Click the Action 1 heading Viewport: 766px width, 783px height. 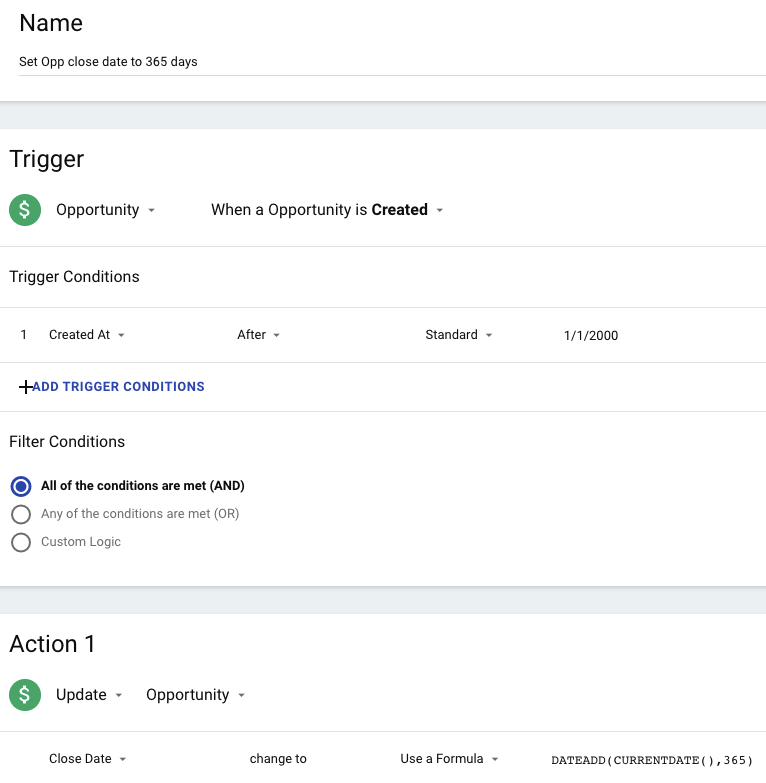click(x=52, y=644)
